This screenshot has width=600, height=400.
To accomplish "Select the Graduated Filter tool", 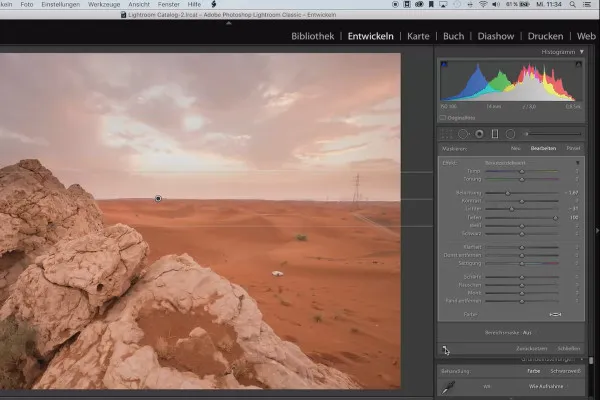I will pyautogui.click(x=495, y=134).
